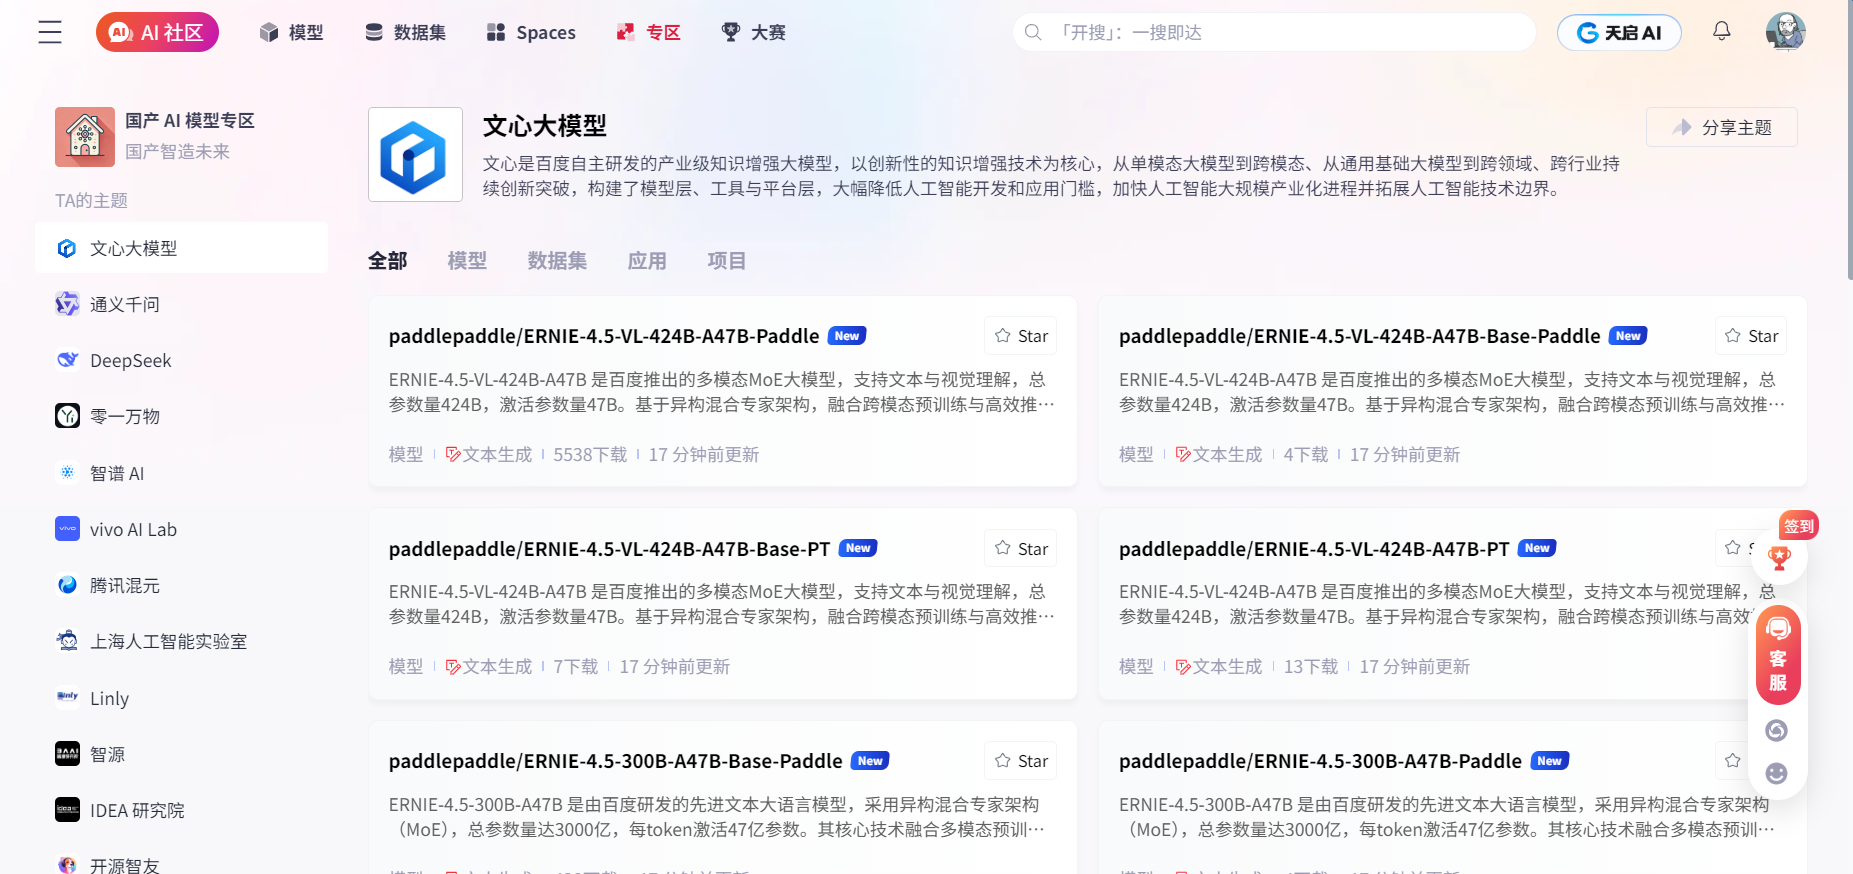1853x874 pixels.
Task: Select DeepSeek in the sidebar
Action: (x=181, y=360)
